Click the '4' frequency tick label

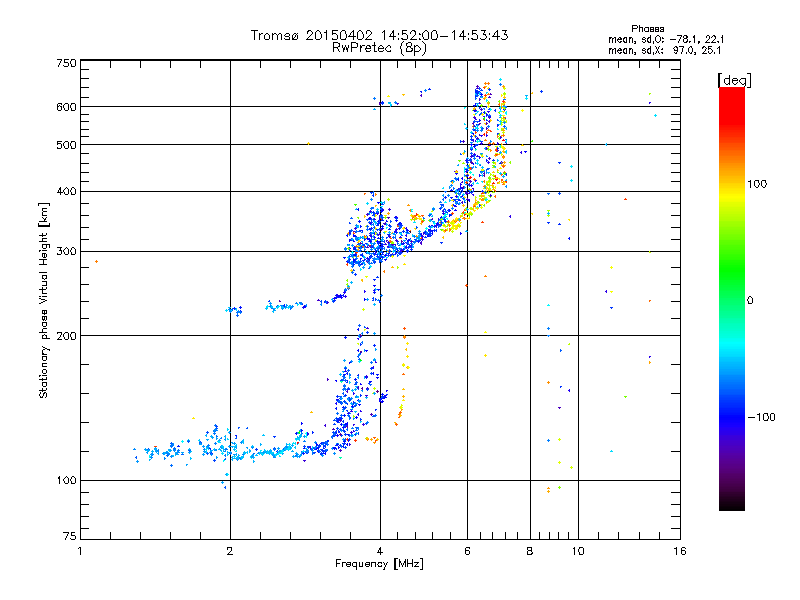(380, 551)
